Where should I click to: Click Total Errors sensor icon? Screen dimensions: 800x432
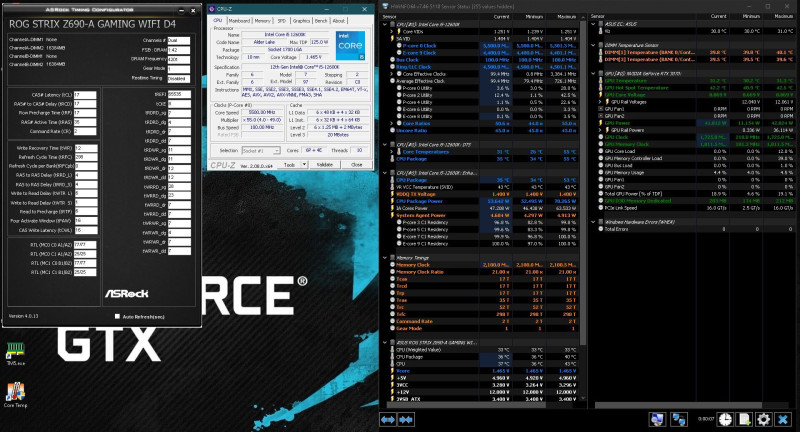(x=601, y=229)
